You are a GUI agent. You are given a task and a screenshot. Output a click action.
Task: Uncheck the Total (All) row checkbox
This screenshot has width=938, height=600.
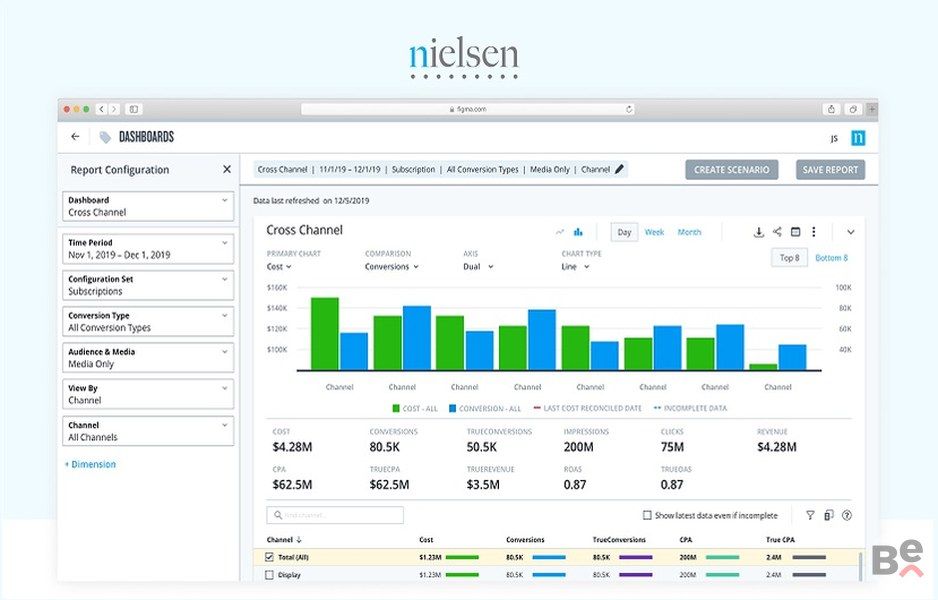[x=269, y=557]
